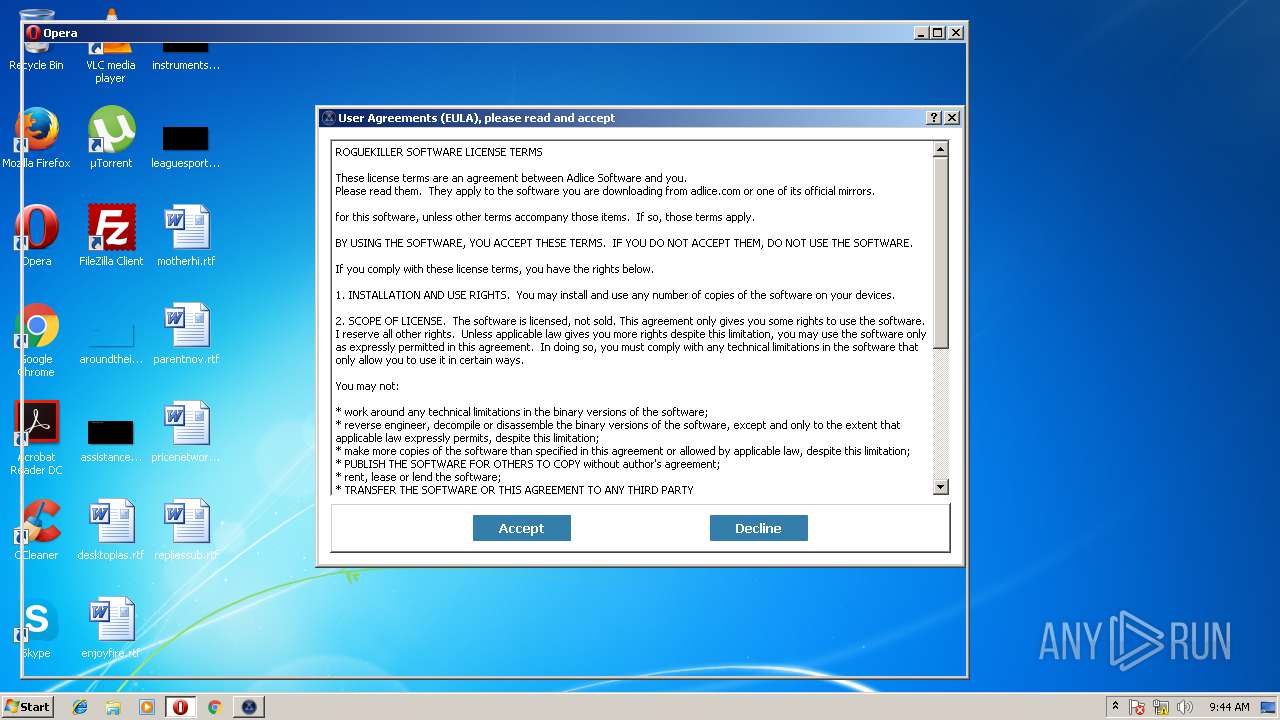Select the motherhi.rtf document icon

pos(186,236)
